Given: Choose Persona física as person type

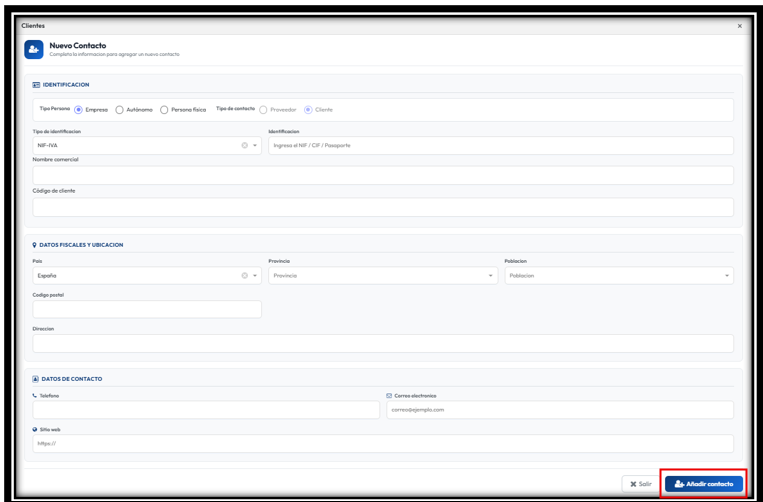Looking at the screenshot, I should (164, 110).
